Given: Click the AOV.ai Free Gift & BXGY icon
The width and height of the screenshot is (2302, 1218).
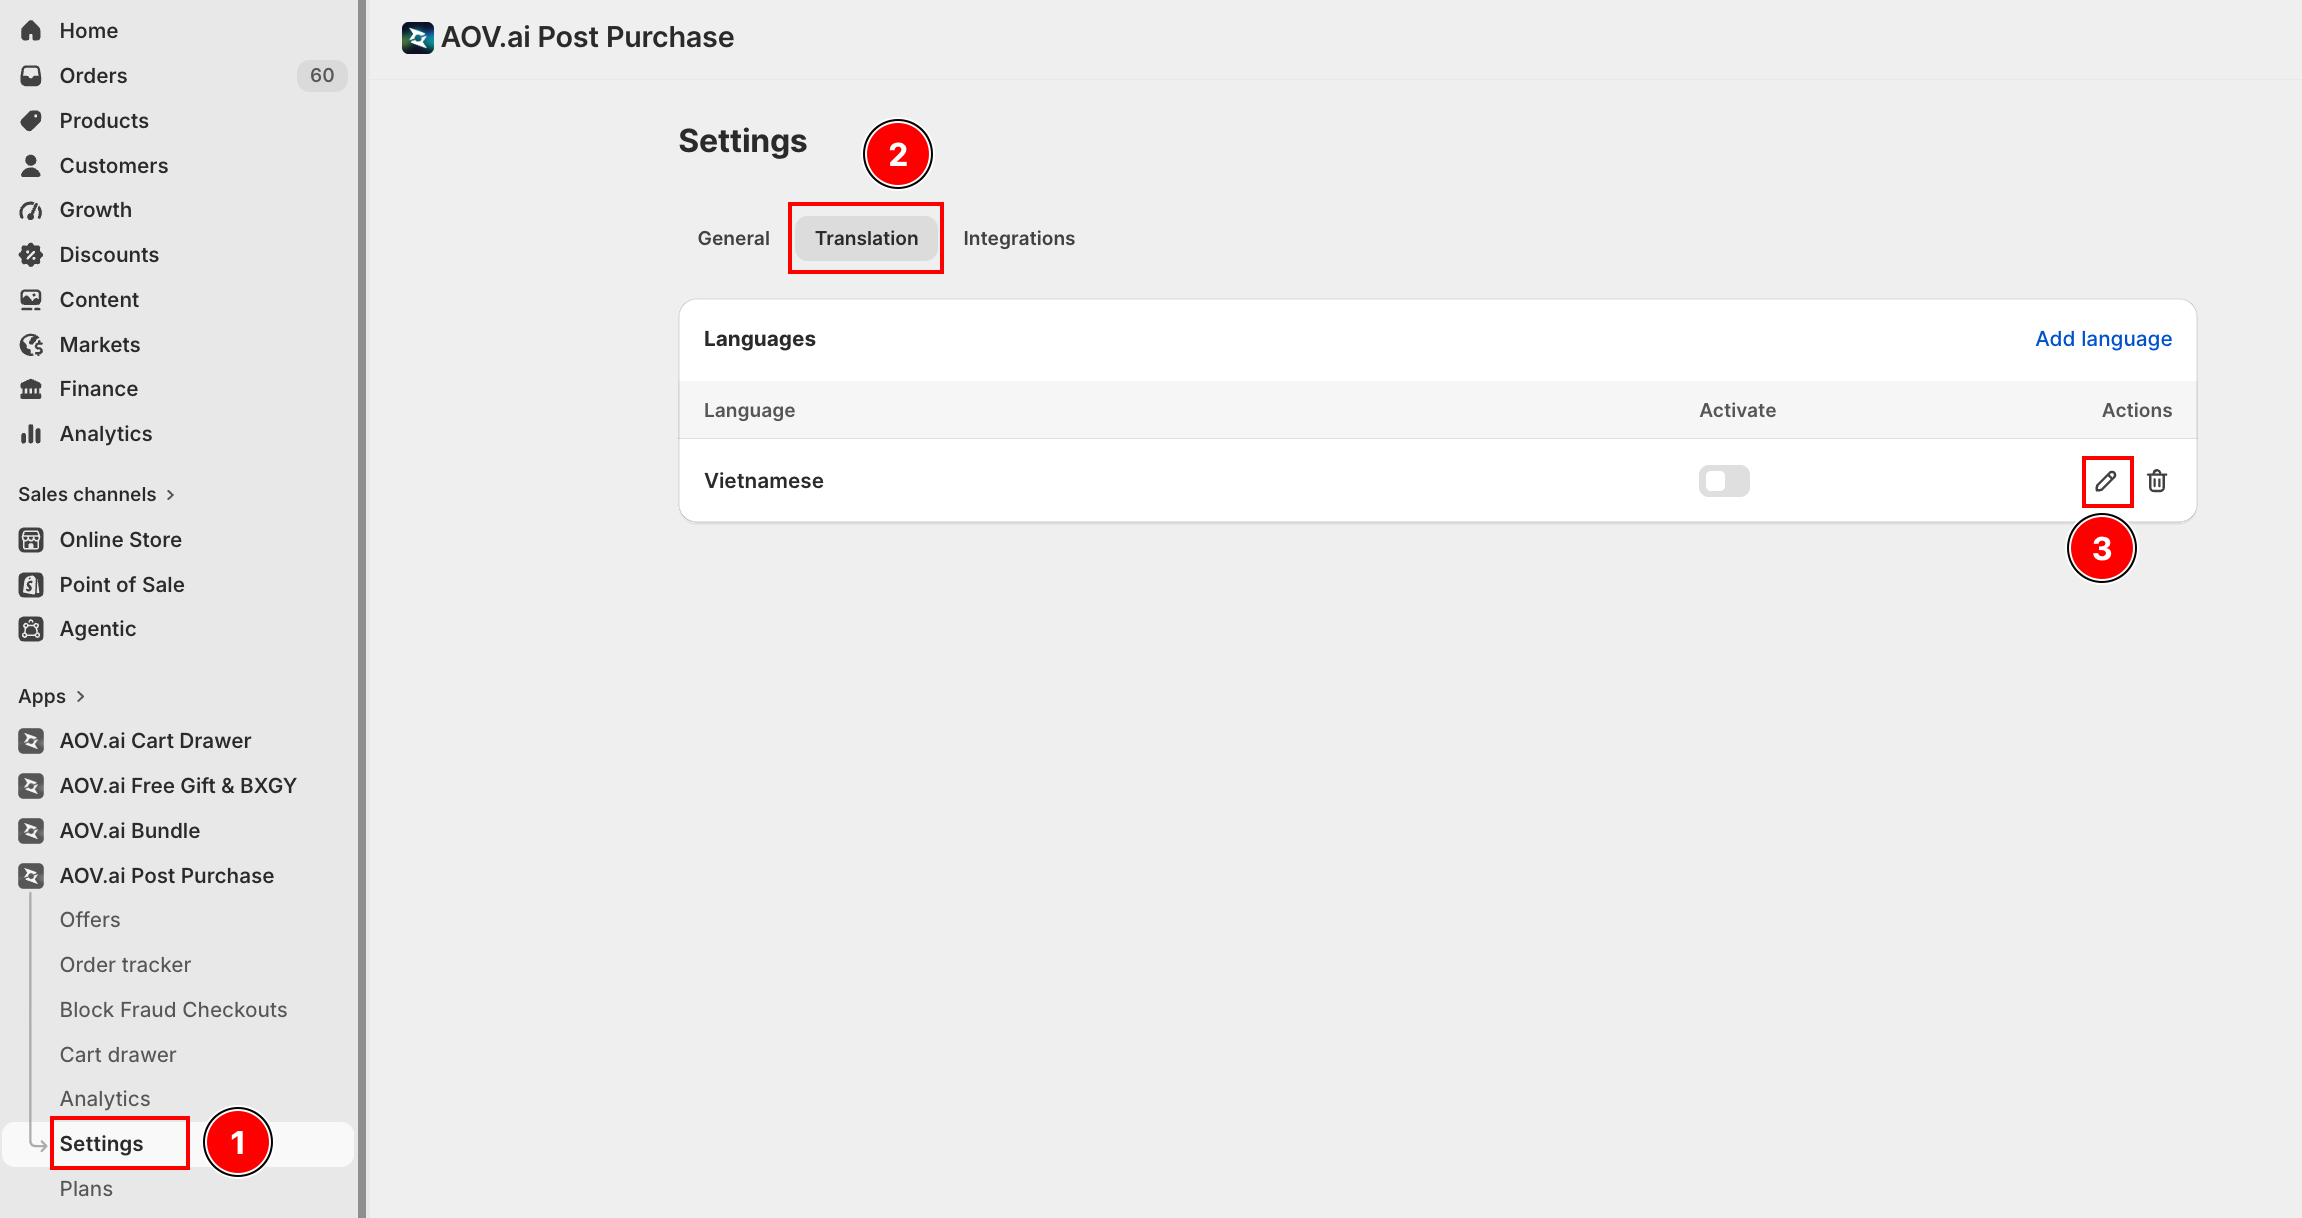Looking at the screenshot, I should (x=31, y=786).
